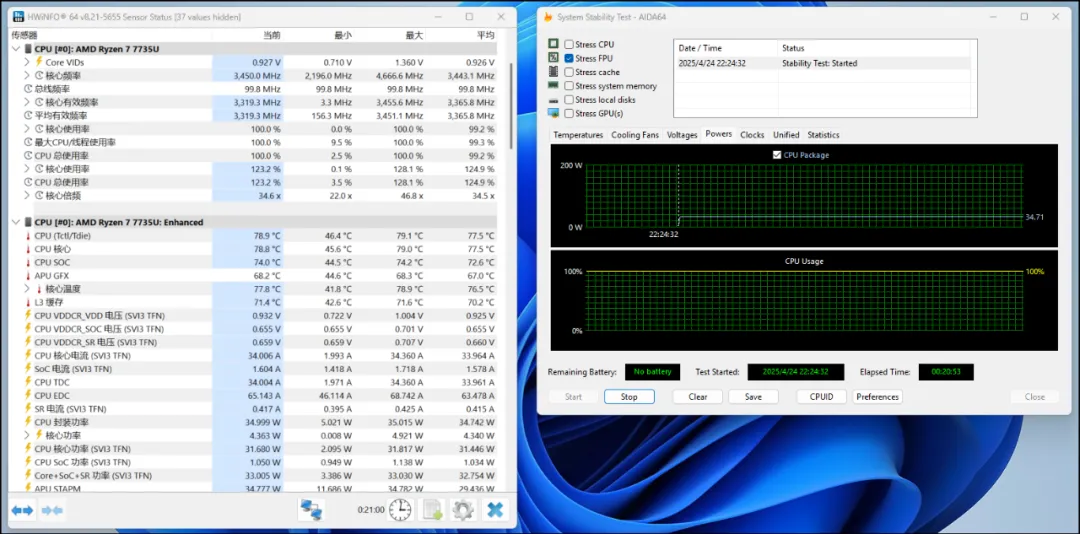This screenshot has width=1080, height=534.
Task: Open the Voltages tab
Action: pos(682,135)
